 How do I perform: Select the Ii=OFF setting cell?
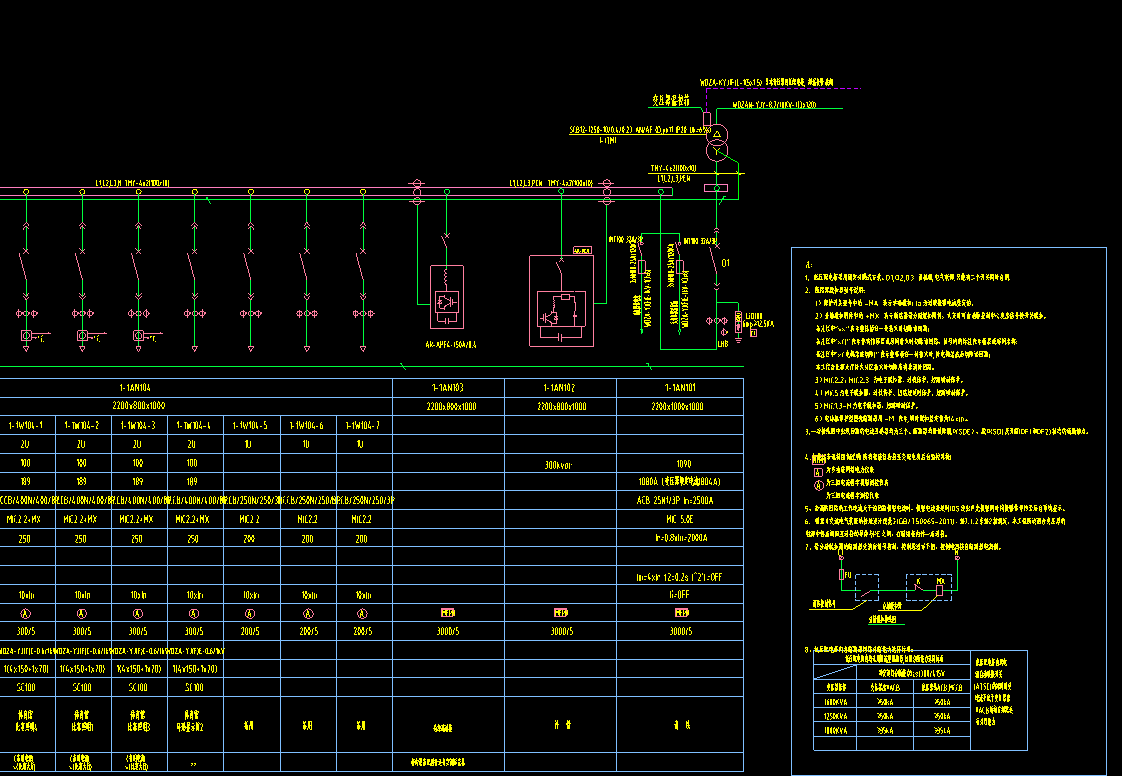pos(680,593)
